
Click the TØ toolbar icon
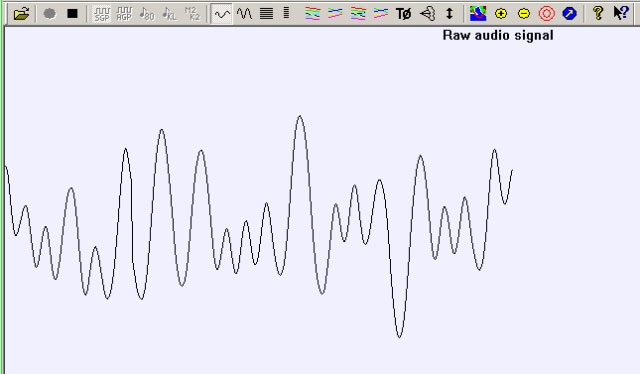404,14
